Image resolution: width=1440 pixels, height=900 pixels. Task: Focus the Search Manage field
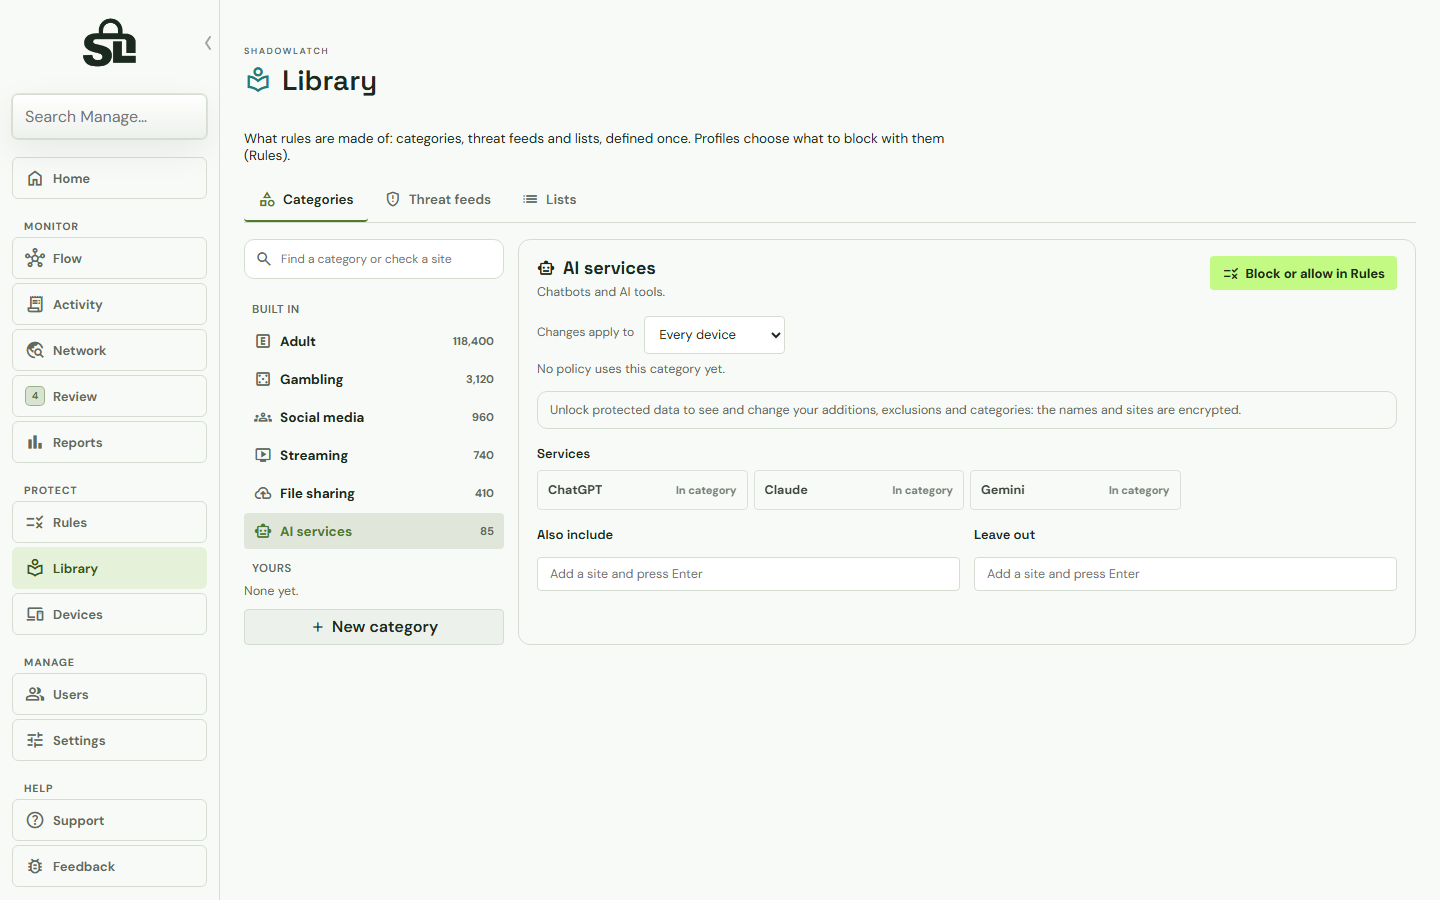tap(109, 117)
